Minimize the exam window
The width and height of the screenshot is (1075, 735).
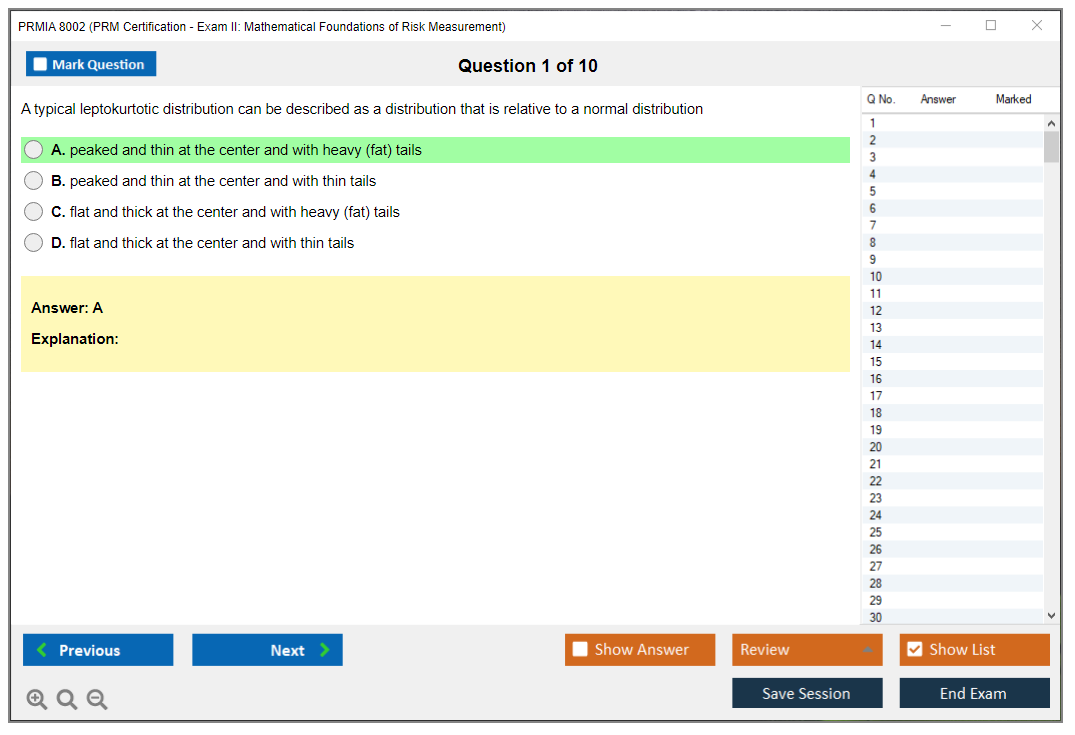[946, 26]
